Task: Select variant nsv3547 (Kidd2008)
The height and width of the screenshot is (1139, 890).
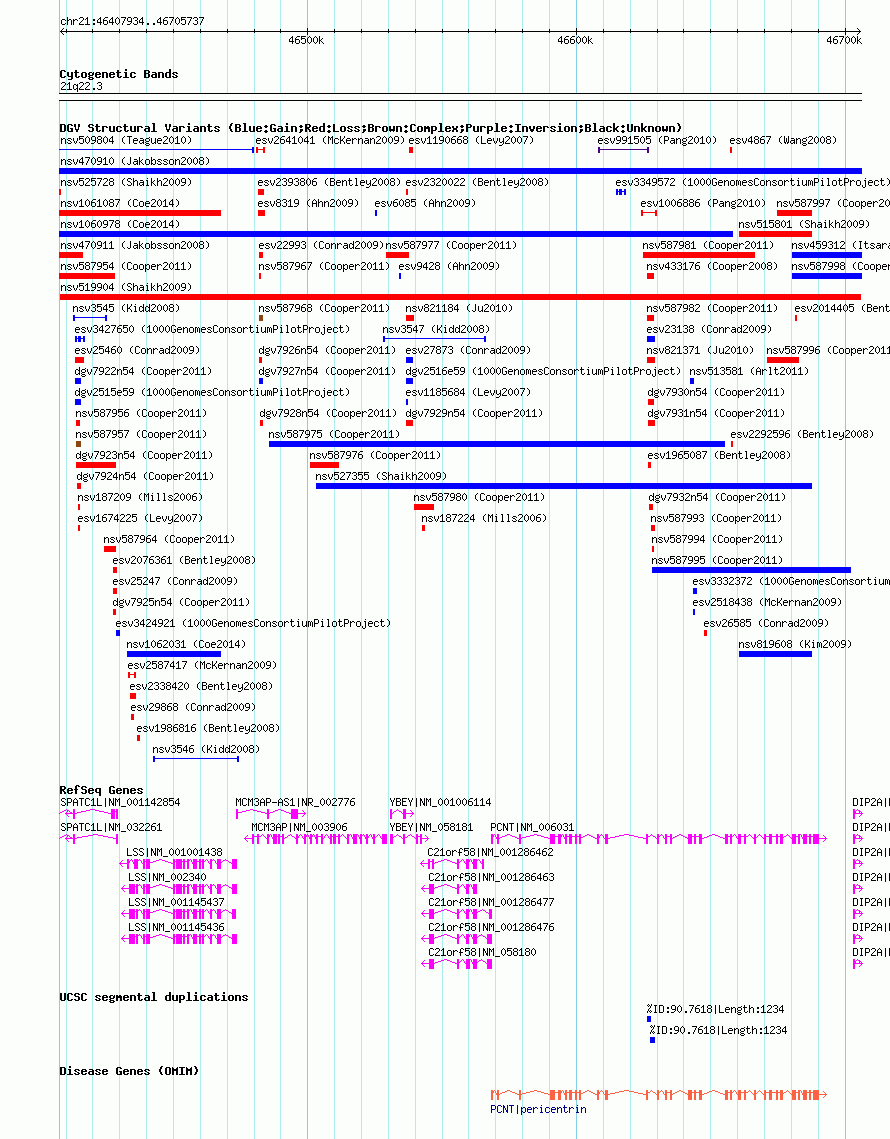Action: tap(436, 330)
